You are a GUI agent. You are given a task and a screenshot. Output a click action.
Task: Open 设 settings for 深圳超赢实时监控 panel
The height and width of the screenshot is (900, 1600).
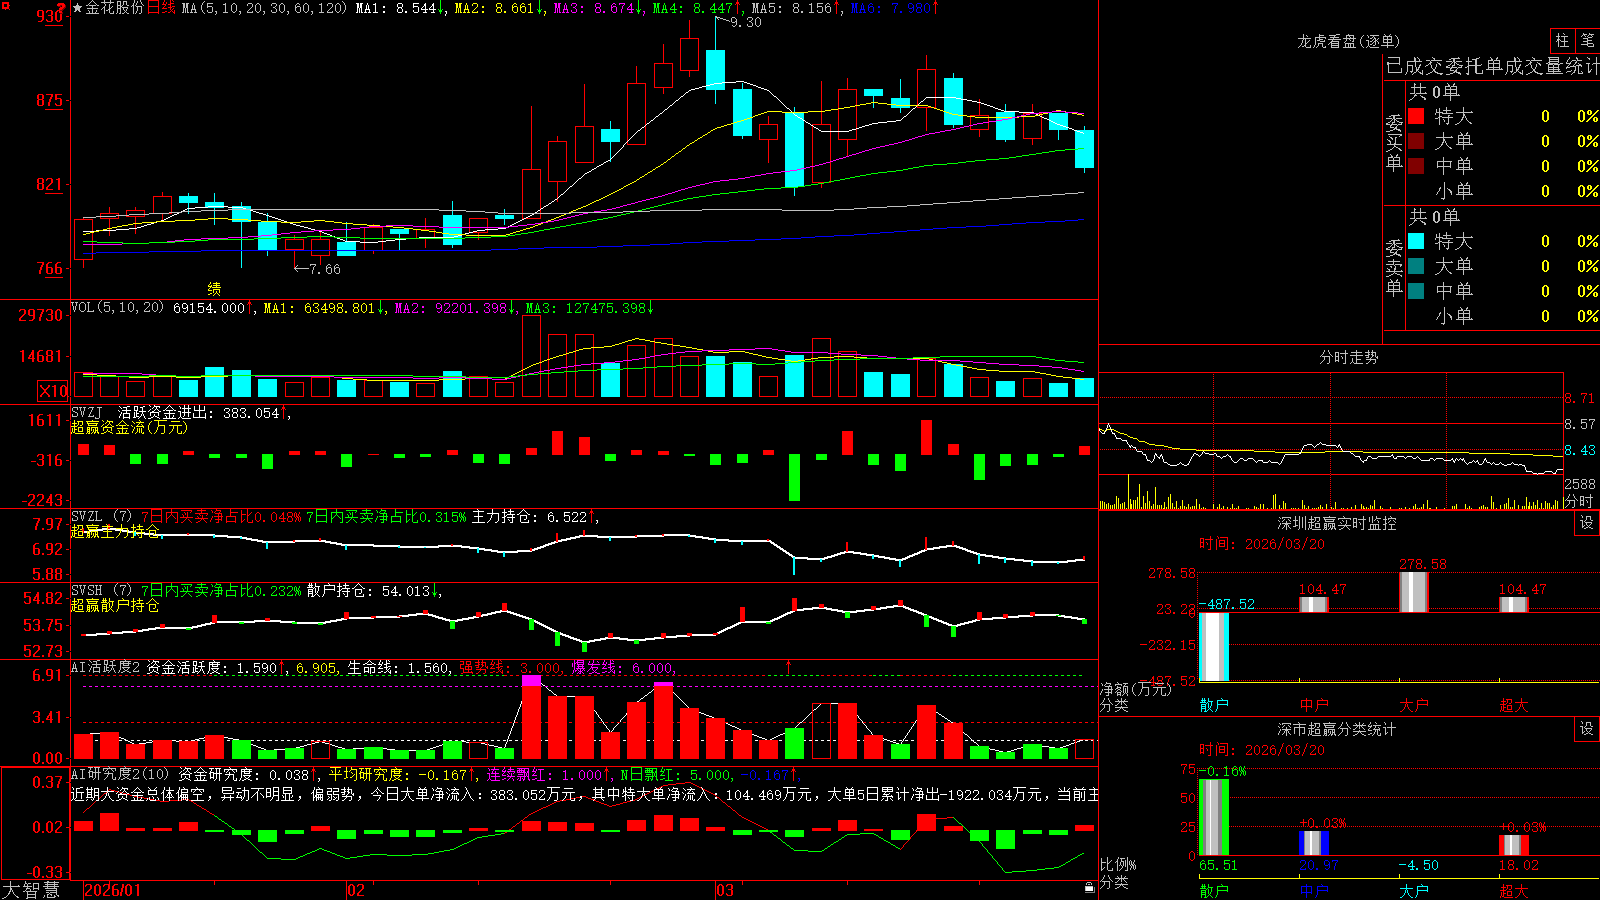coord(1587,523)
